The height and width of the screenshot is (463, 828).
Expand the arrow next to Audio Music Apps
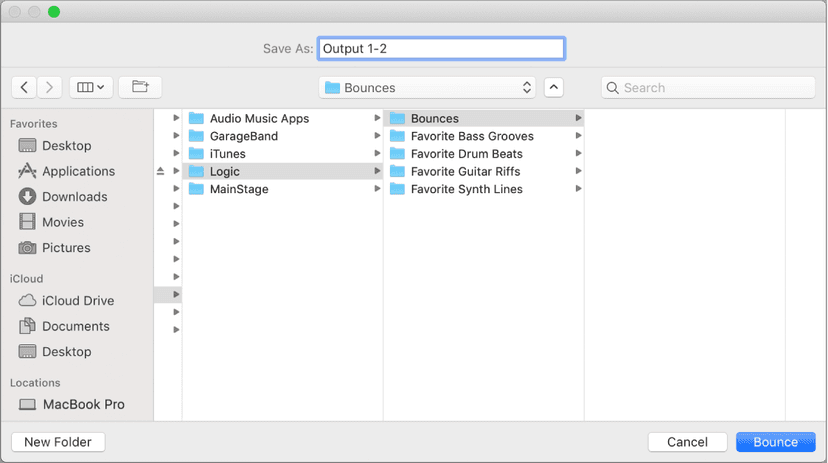point(377,118)
